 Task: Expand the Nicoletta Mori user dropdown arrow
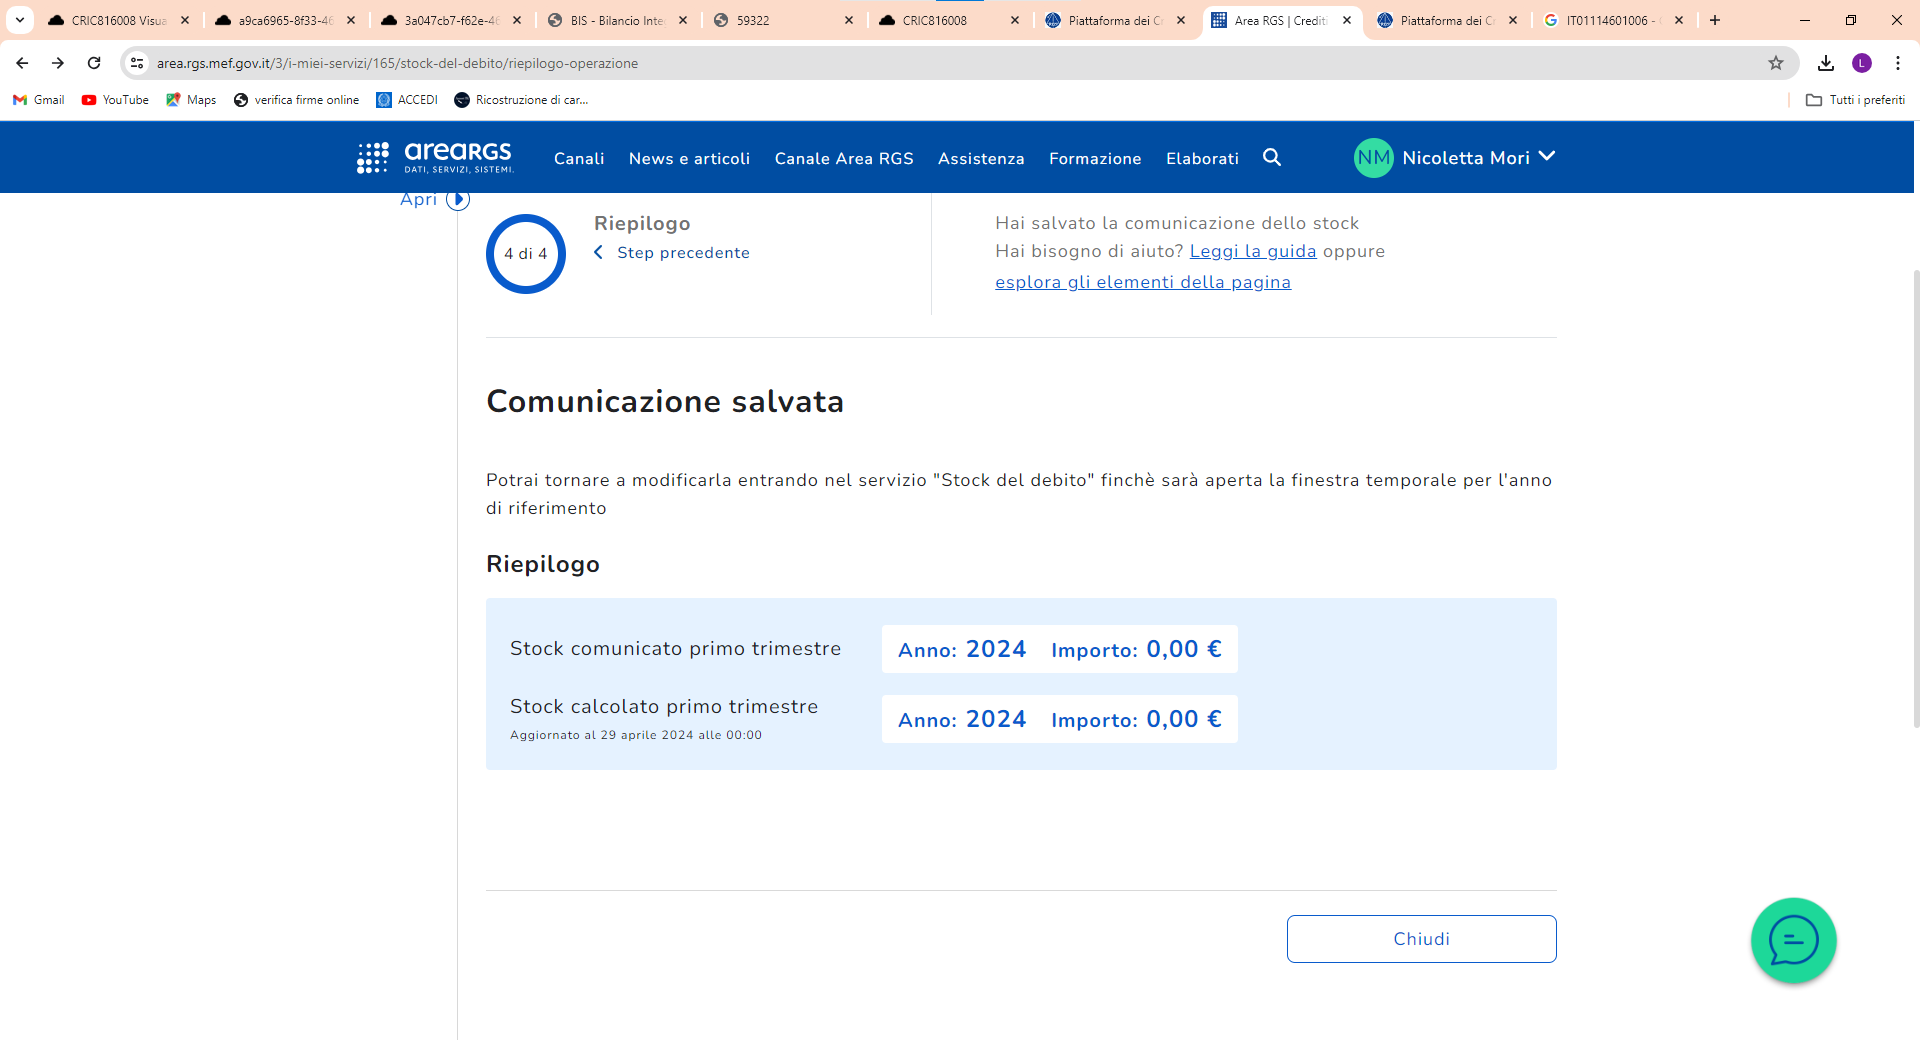[1547, 156]
